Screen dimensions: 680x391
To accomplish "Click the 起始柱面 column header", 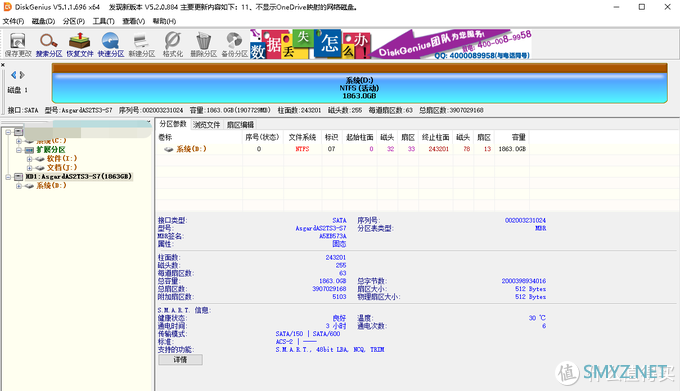I will click(x=360, y=137).
